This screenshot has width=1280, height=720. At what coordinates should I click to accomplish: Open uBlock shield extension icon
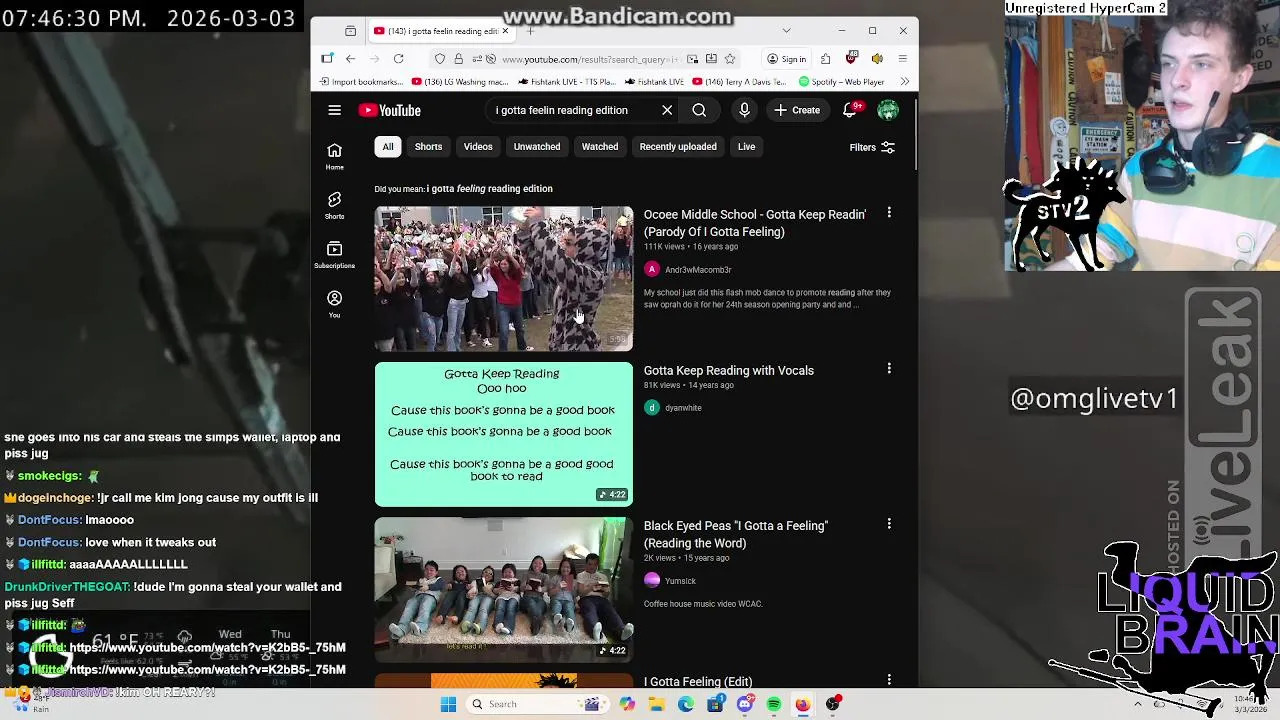(851, 59)
